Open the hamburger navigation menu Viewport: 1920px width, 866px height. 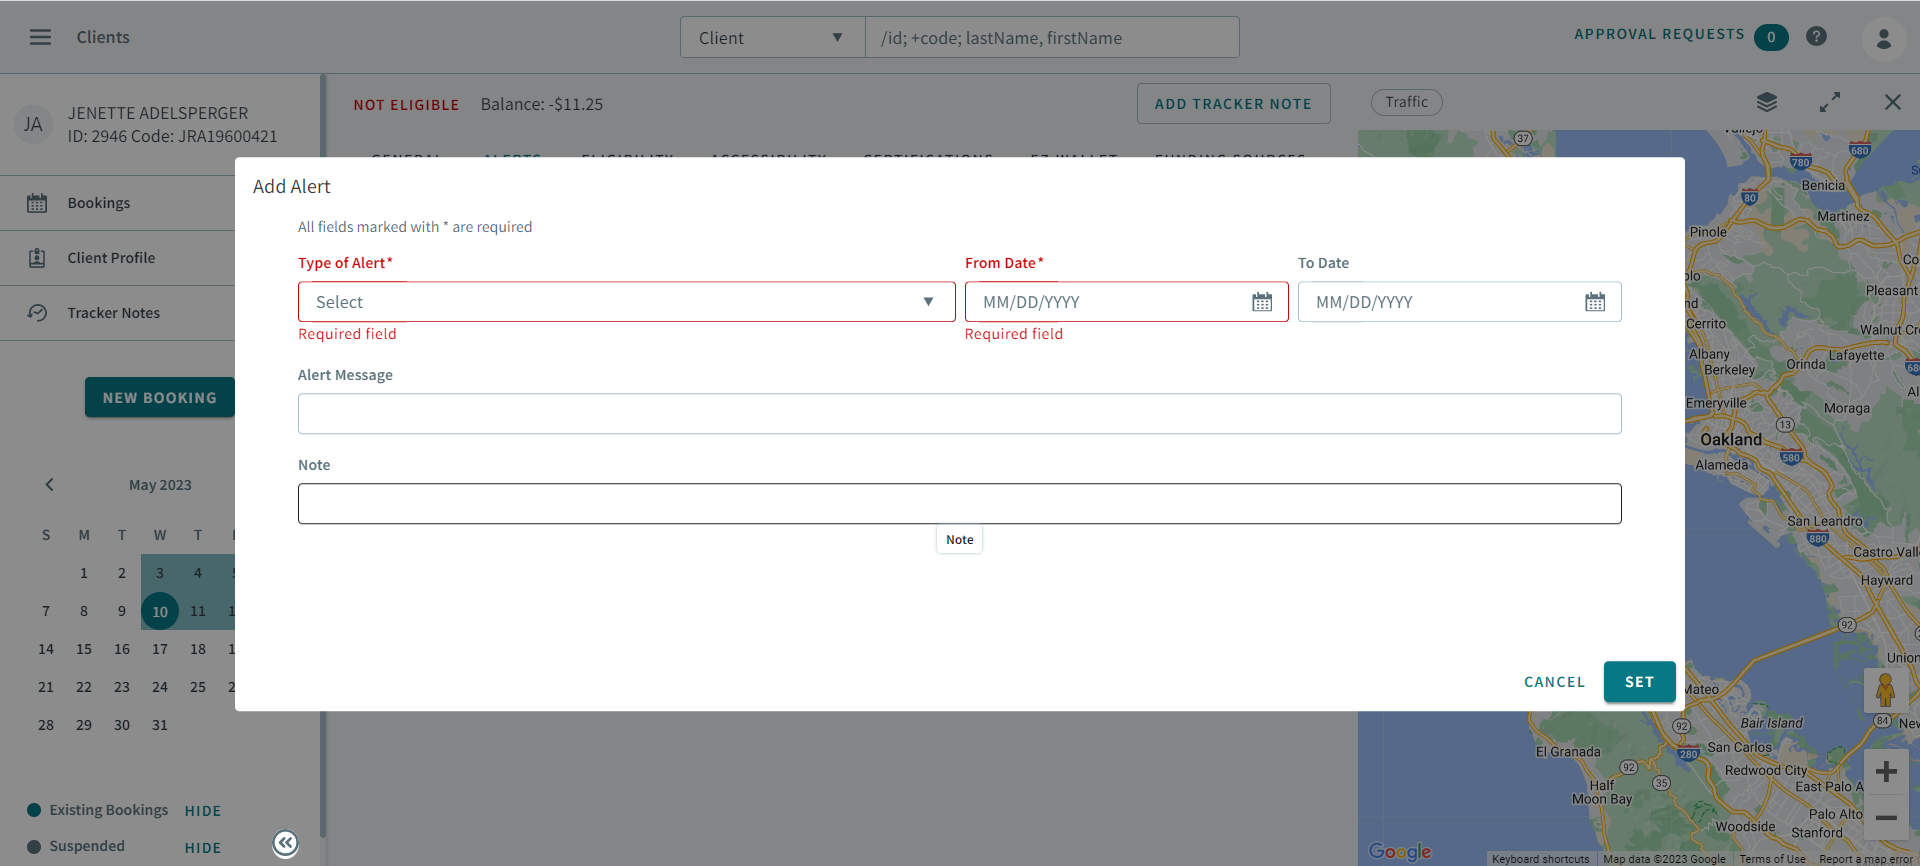coord(40,37)
